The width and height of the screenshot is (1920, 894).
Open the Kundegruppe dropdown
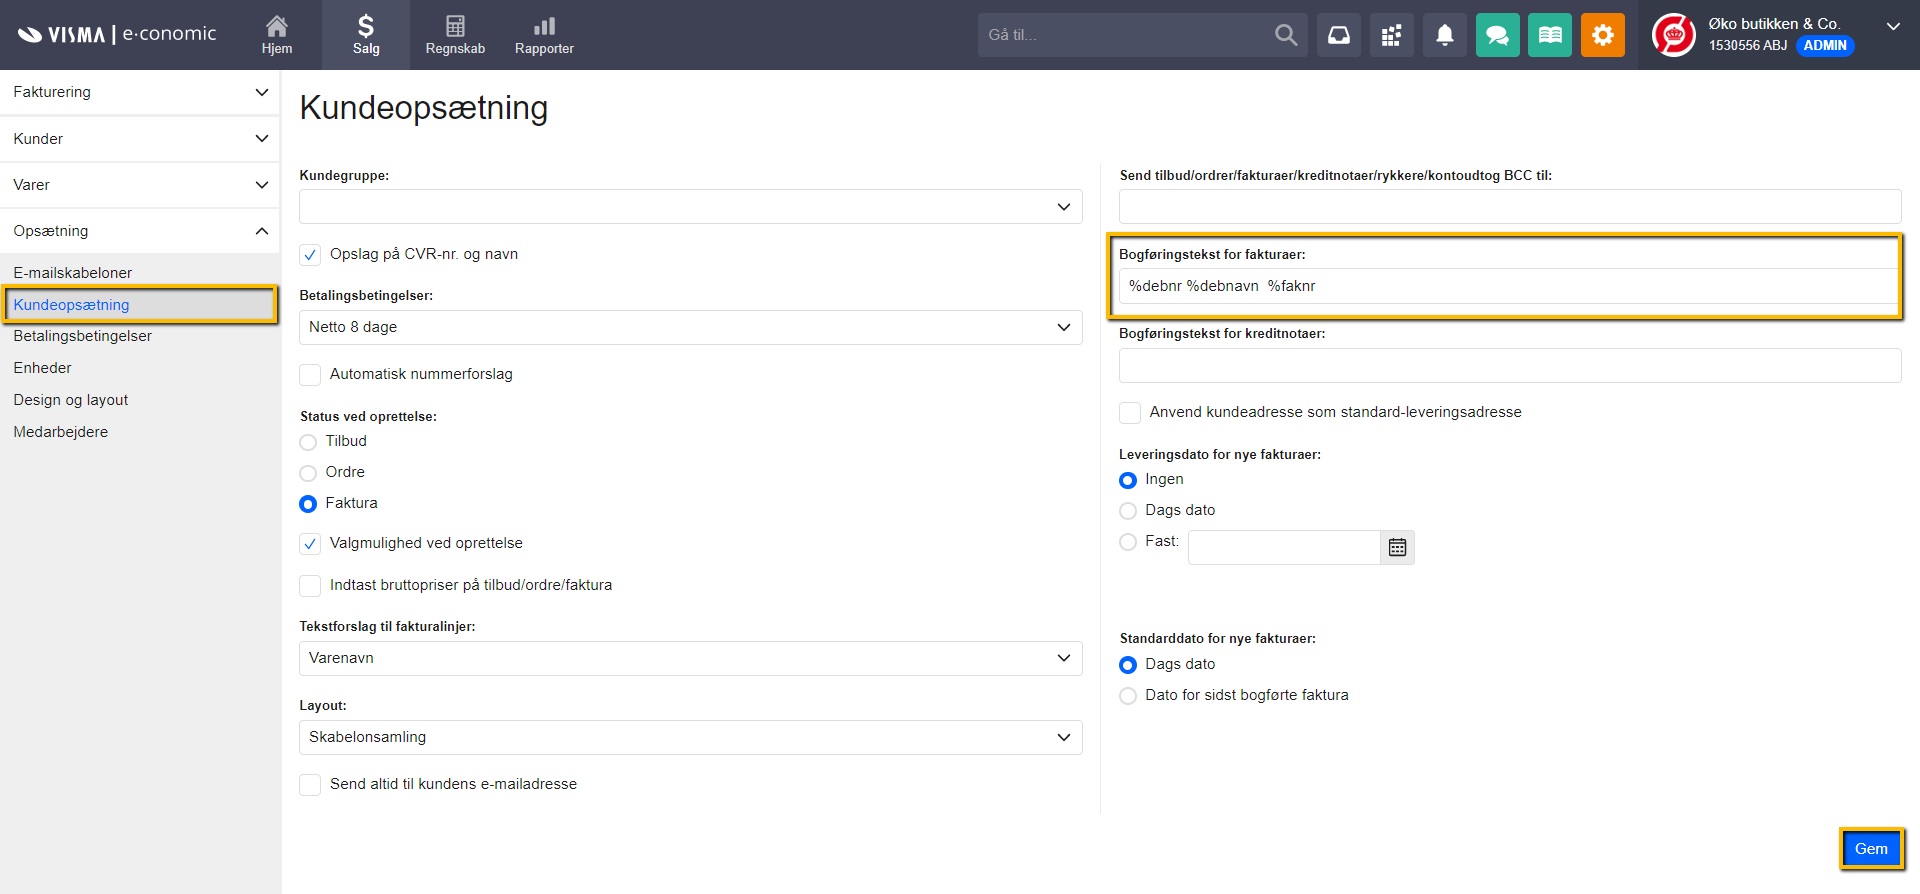(x=690, y=207)
